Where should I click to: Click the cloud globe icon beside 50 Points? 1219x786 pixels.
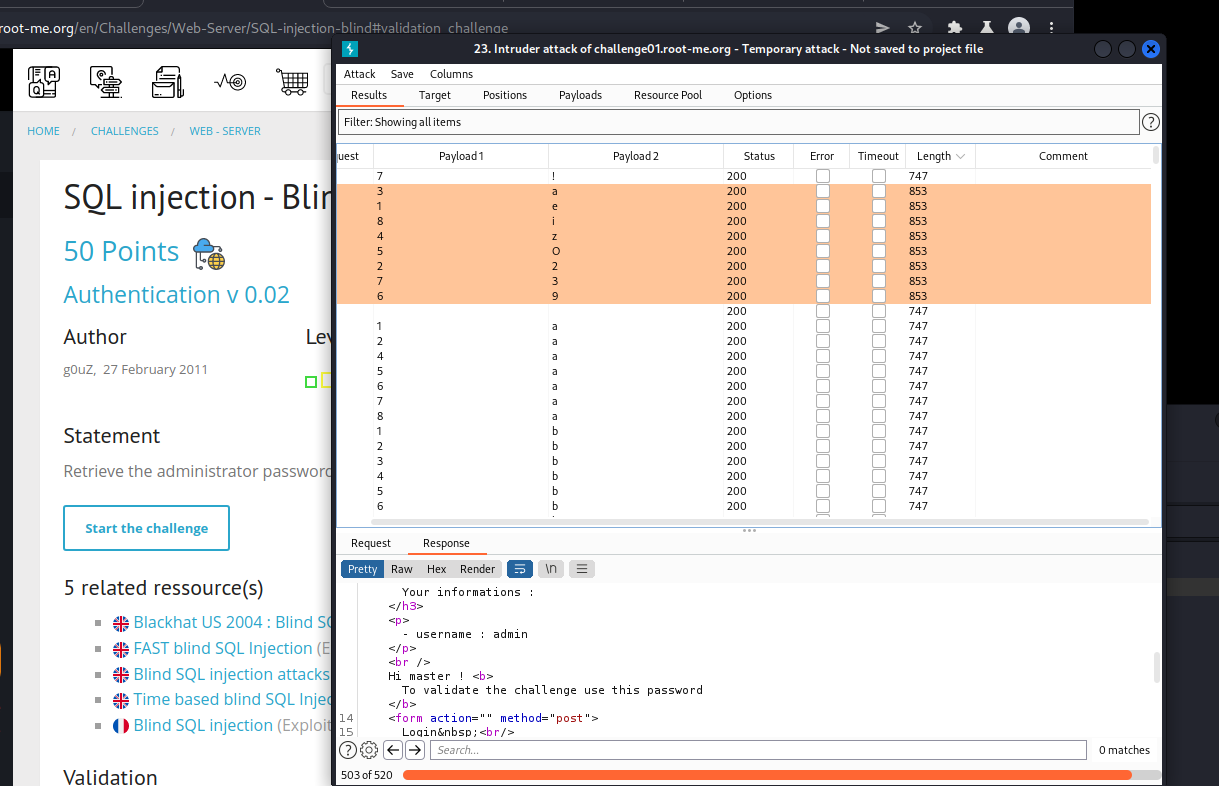click(209, 254)
